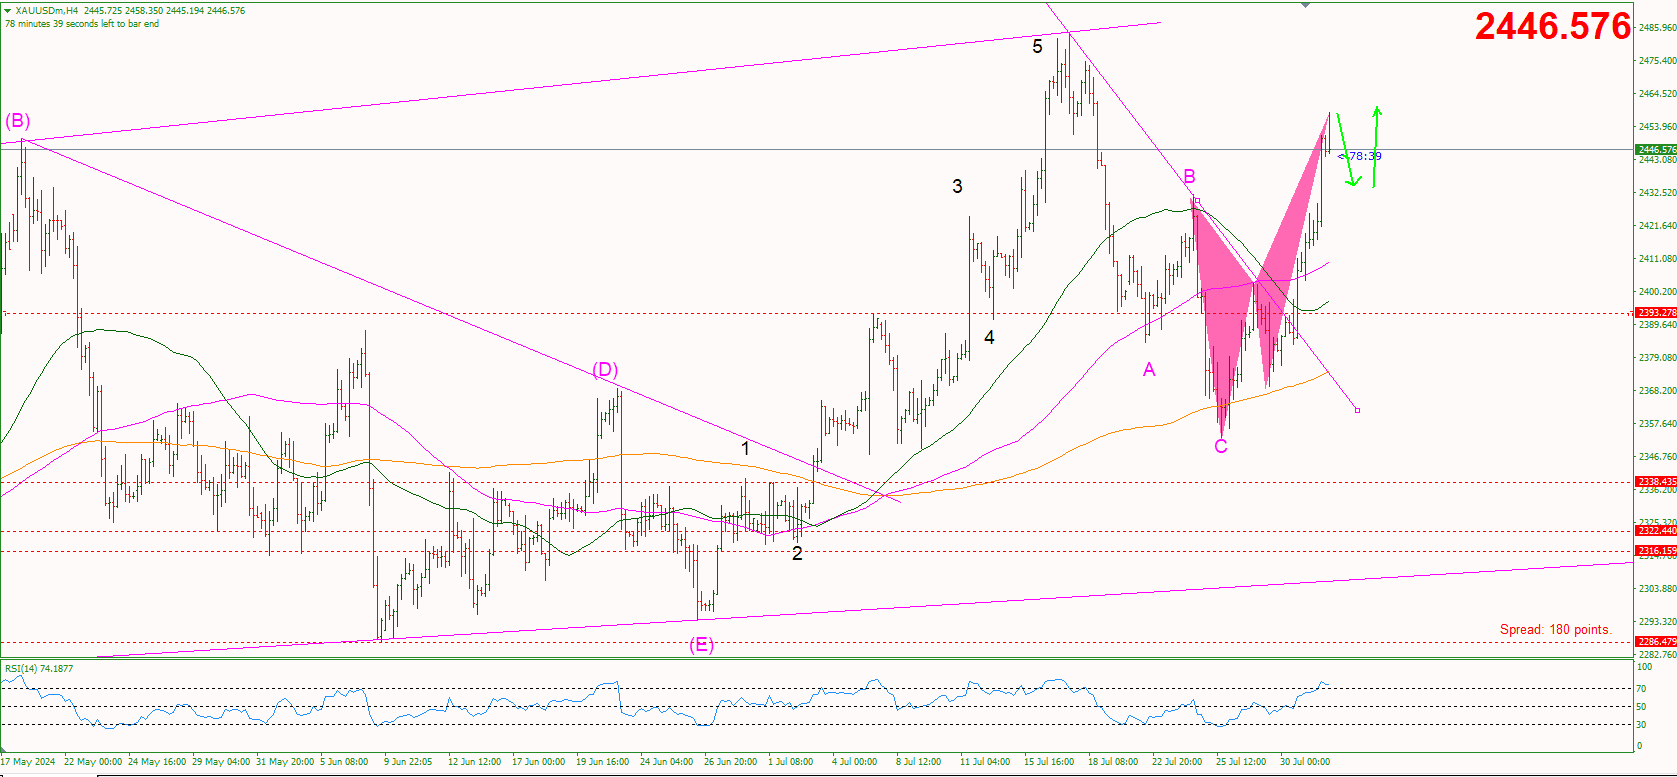Select the magenta correction label C
Screen dimensions: 1677x777
1221,446
